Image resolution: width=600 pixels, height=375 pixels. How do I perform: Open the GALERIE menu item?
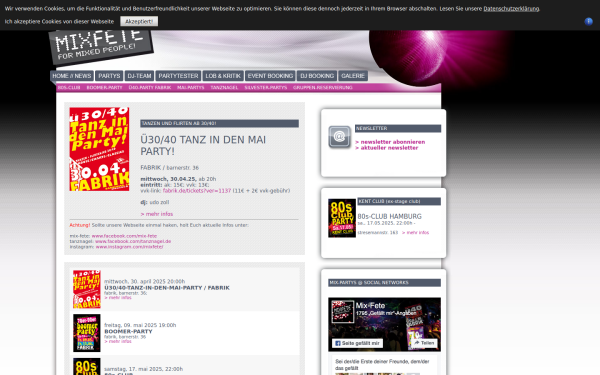click(x=353, y=76)
